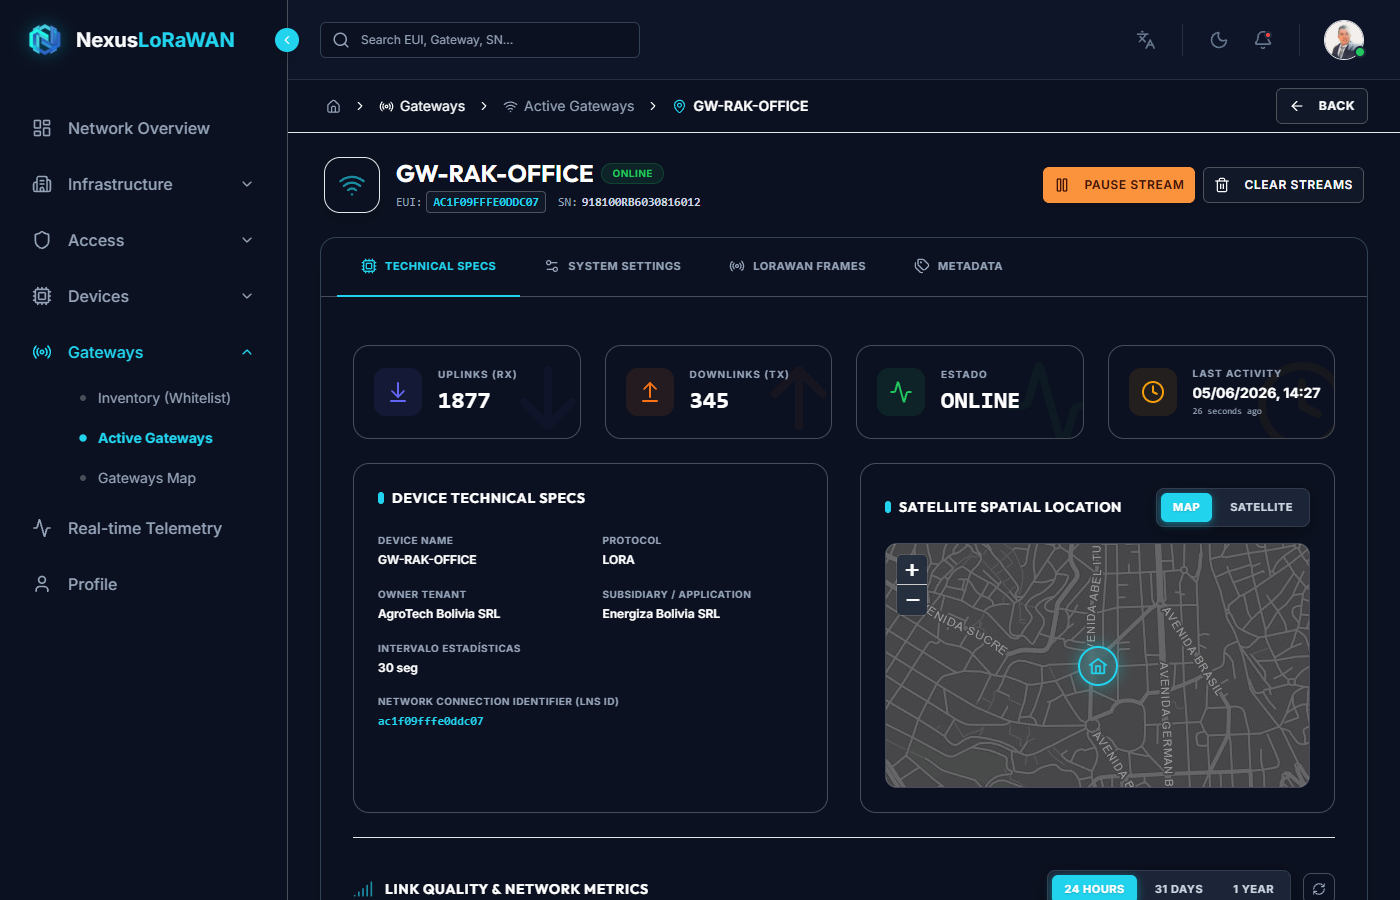Click the Devices chip icon
This screenshot has width=1400, height=900.
coord(42,296)
